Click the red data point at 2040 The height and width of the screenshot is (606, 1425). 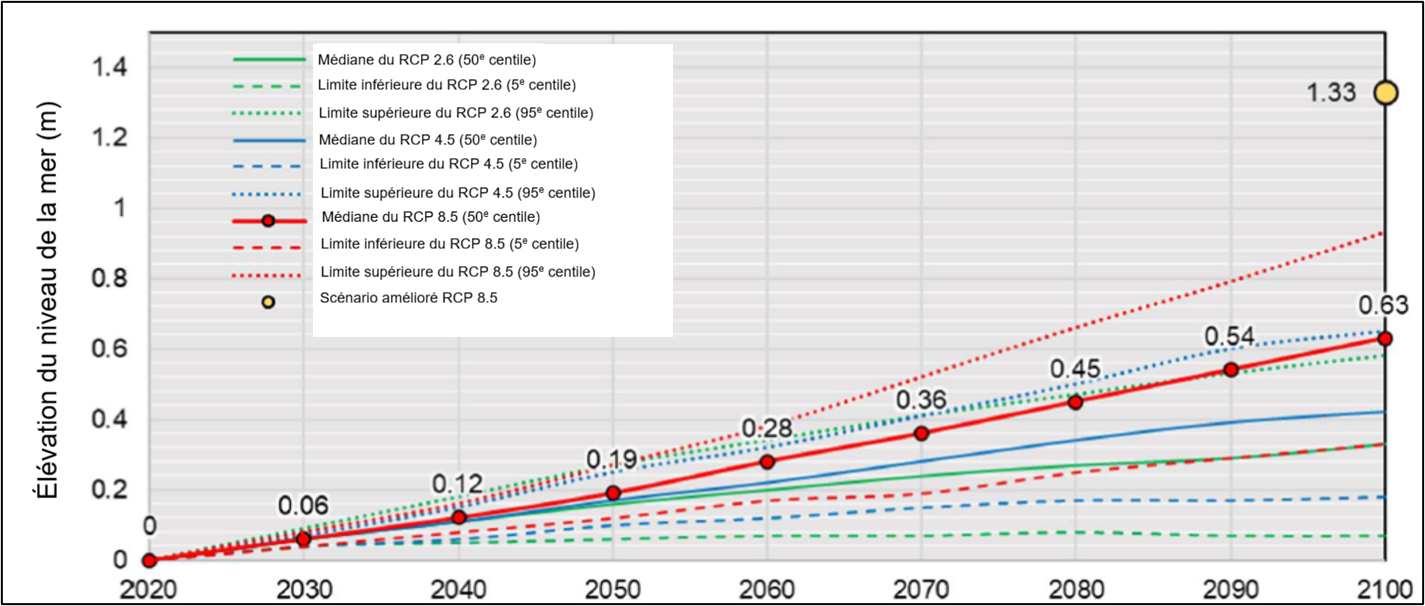click(x=459, y=517)
